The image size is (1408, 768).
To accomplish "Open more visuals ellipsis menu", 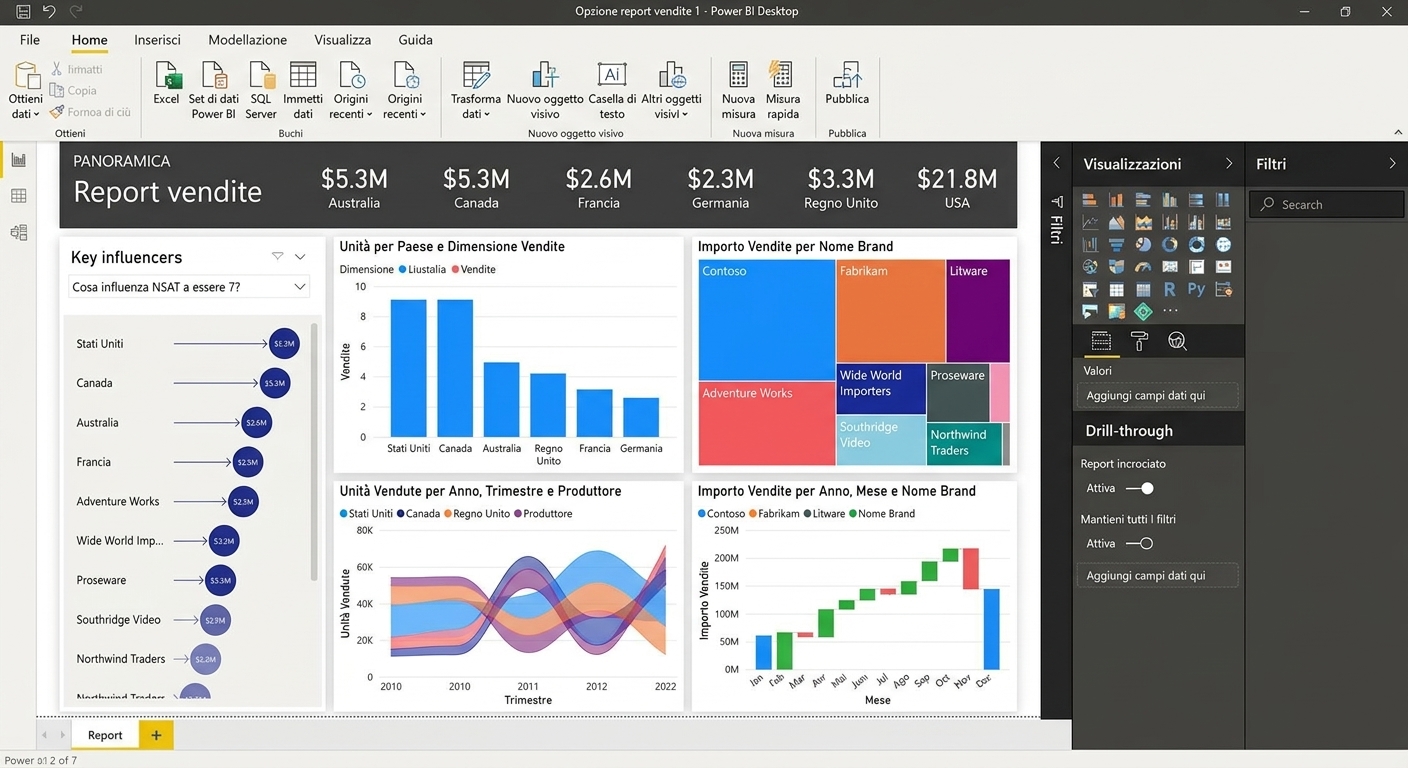I will 1170,312.
